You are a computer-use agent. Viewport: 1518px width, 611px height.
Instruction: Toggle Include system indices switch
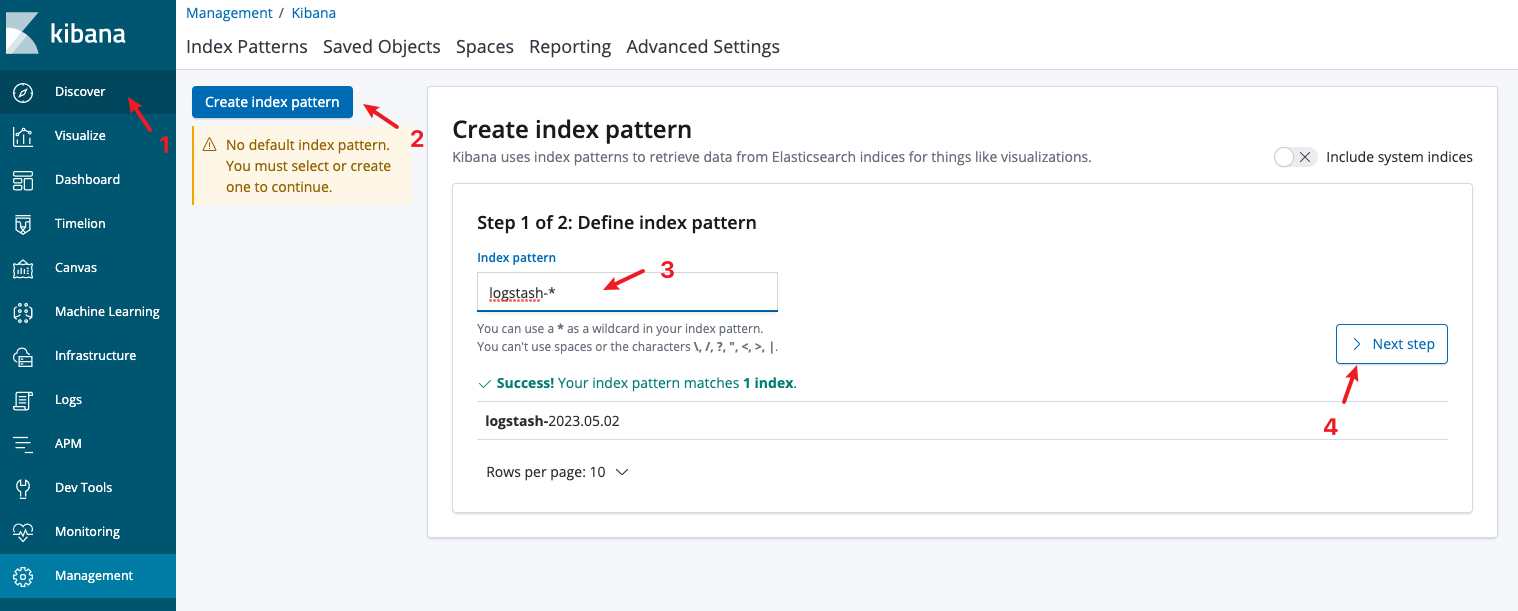1295,157
